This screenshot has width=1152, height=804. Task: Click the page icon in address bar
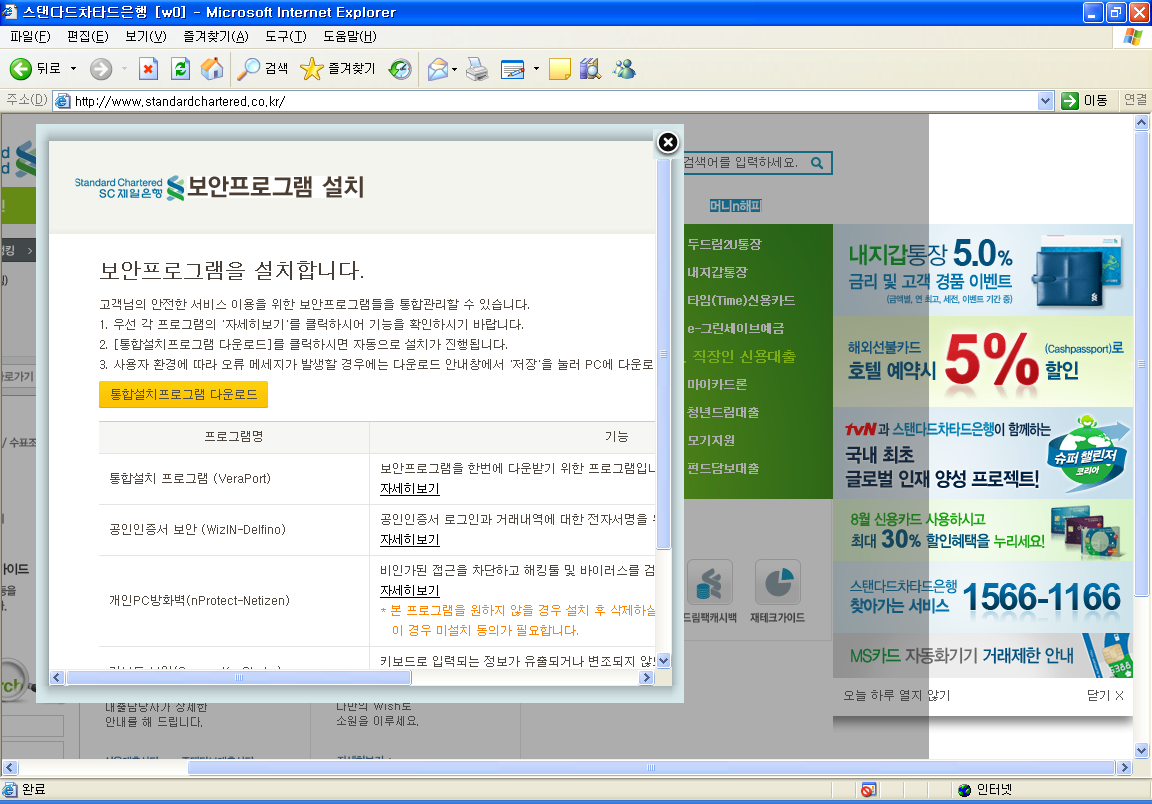[63, 101]
